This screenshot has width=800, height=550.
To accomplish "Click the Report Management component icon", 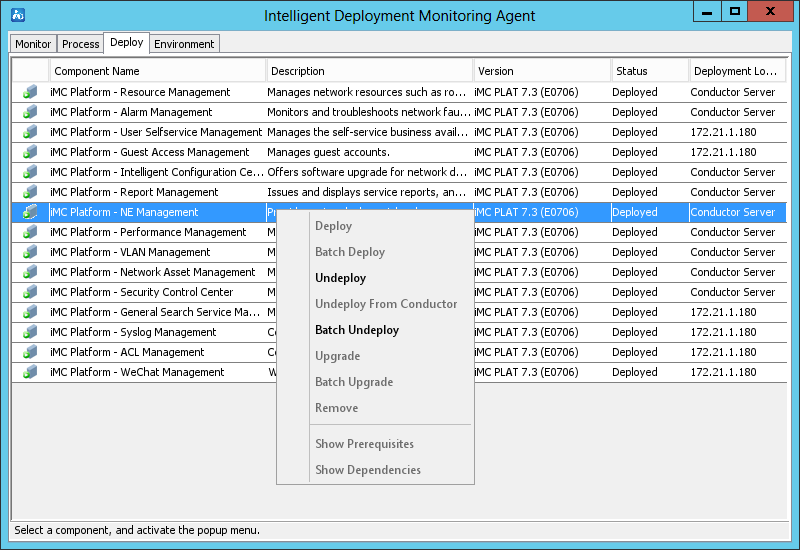I will click(30, 192).
